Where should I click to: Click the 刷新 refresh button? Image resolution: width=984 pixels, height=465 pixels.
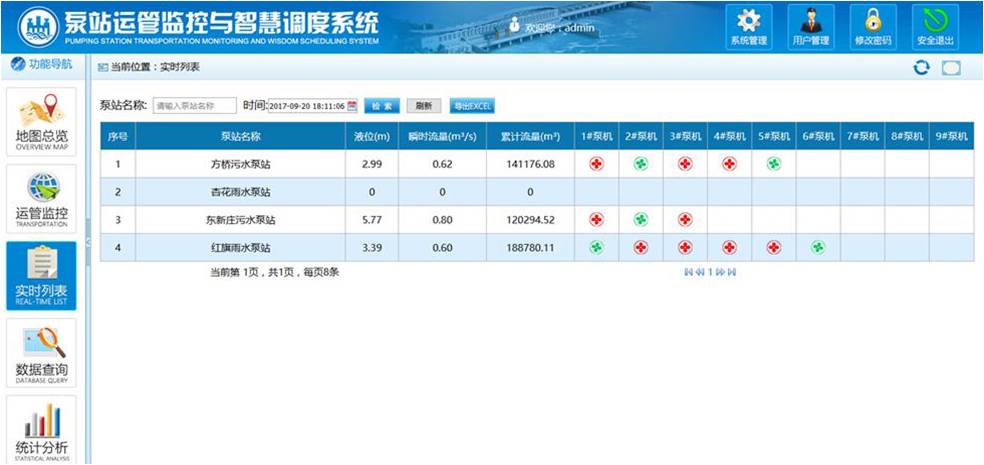pos(423,106)
